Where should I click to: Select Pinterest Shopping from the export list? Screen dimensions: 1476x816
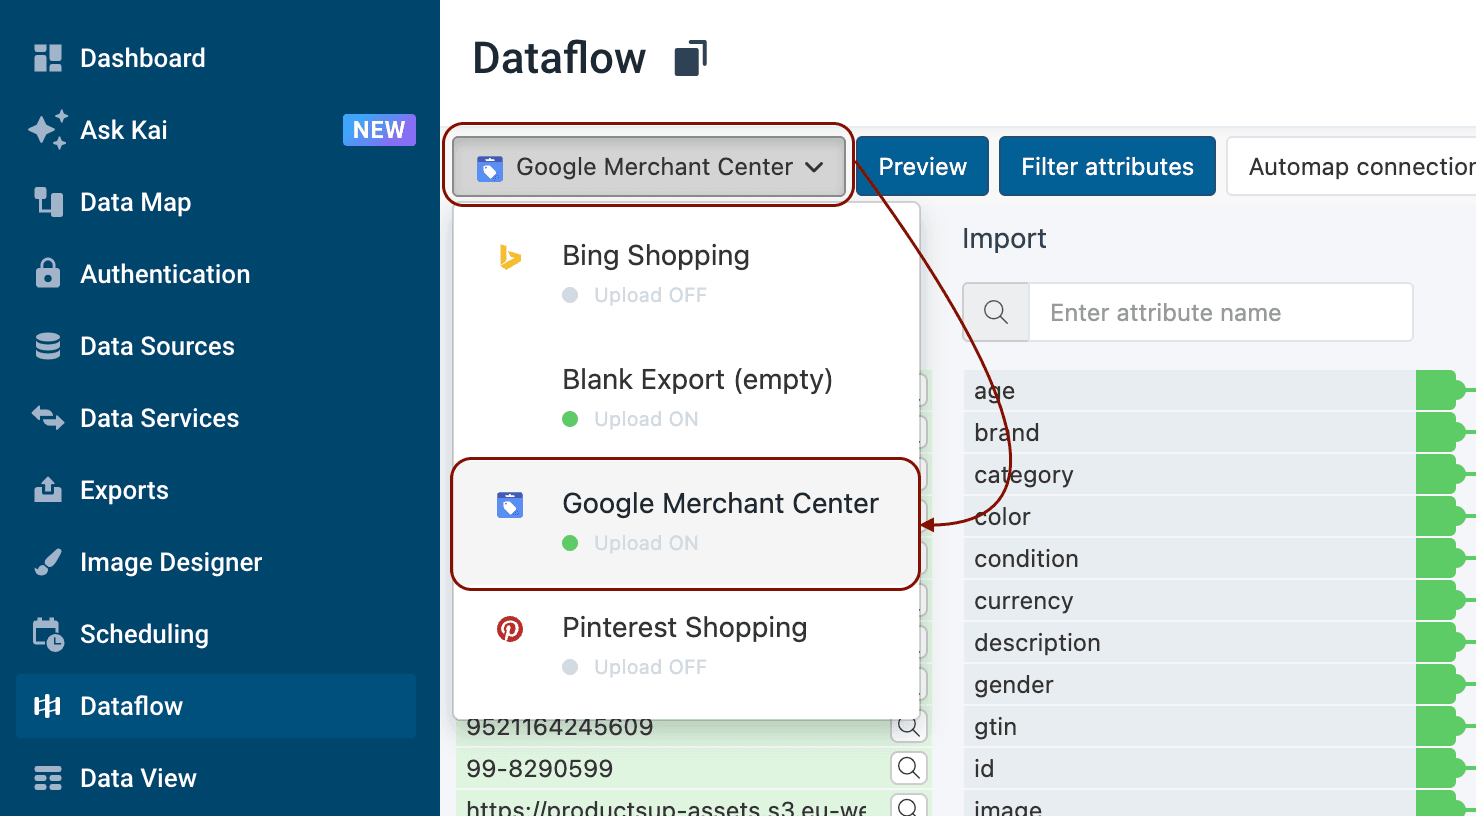(686, 644)
